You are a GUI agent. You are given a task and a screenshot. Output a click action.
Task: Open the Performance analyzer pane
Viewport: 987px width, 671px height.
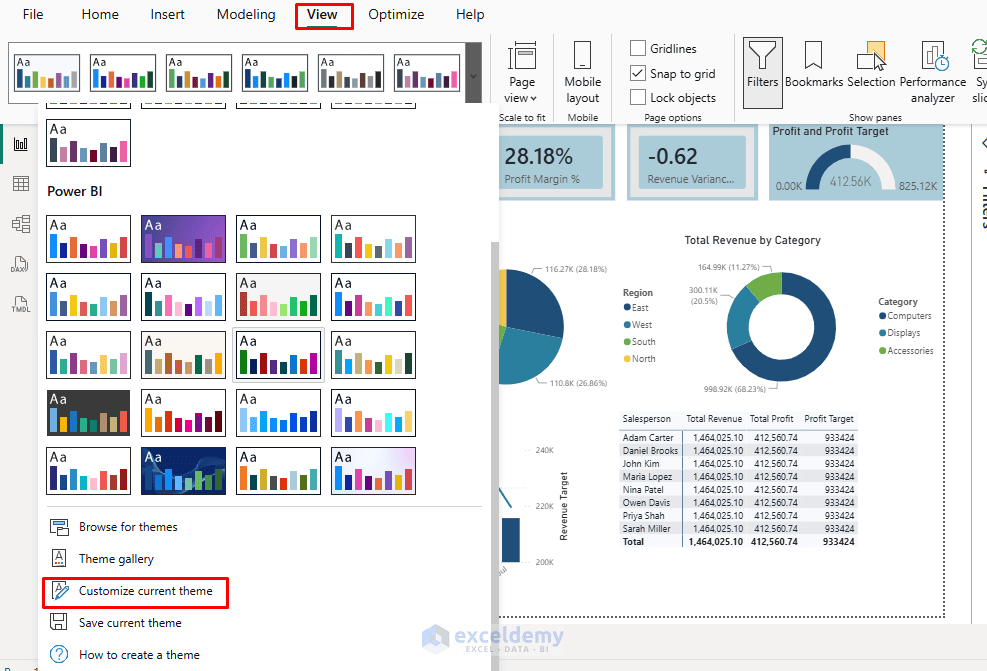point(933,72)
